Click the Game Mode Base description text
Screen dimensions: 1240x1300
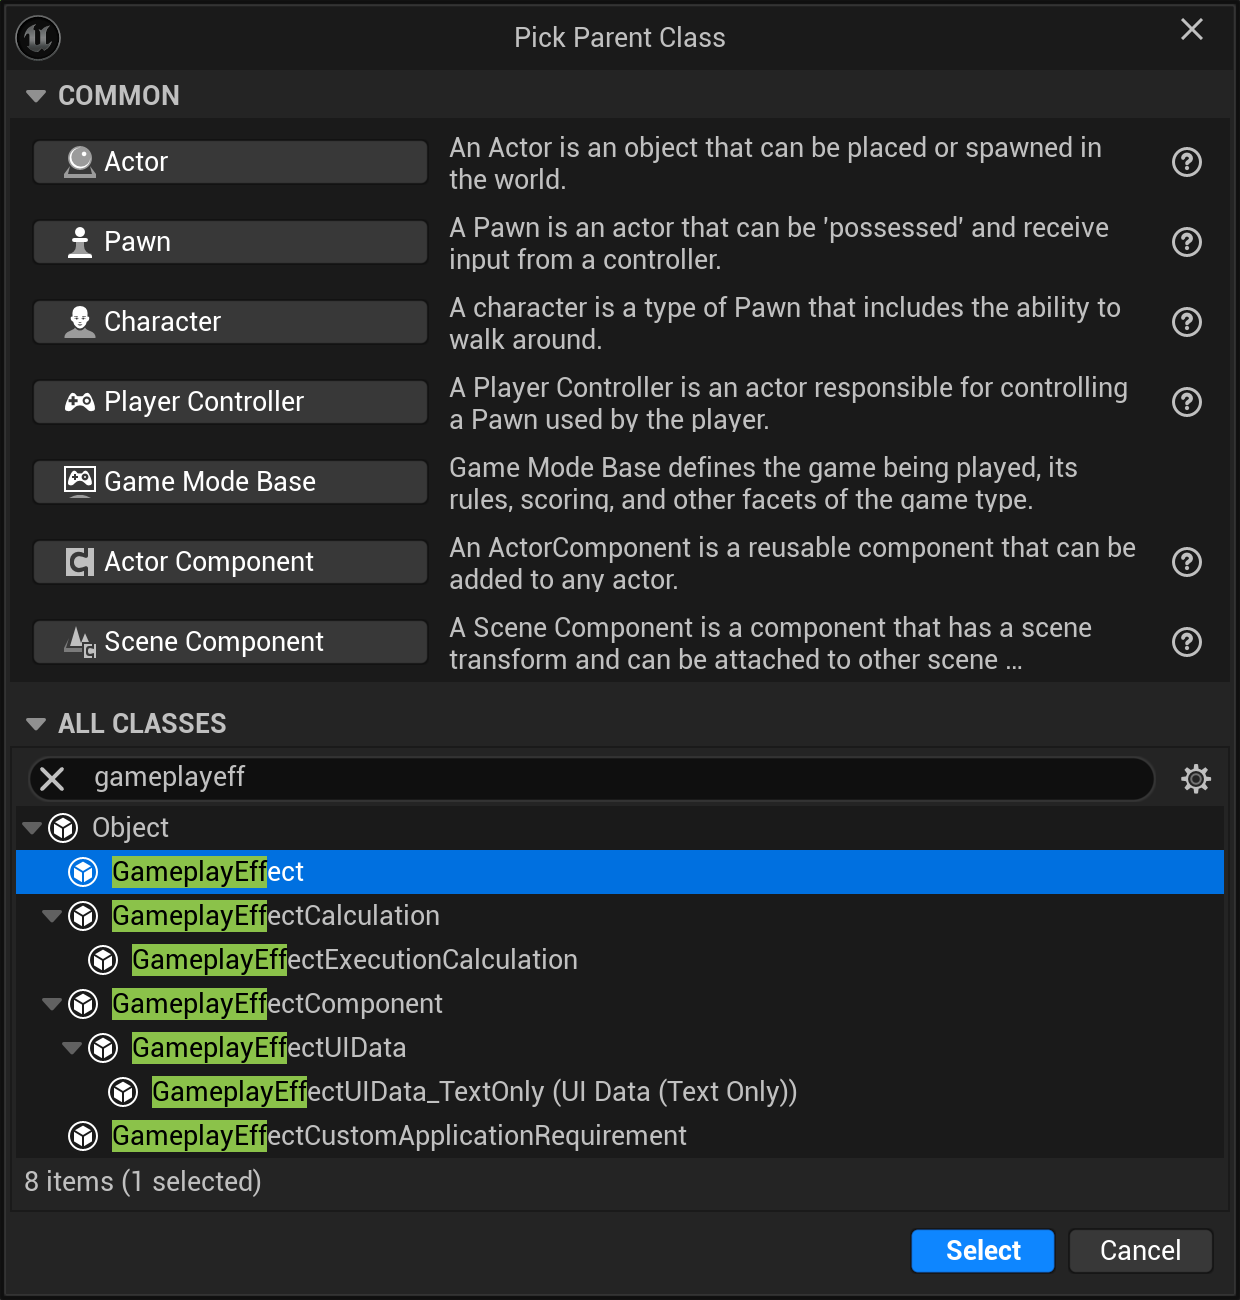(764, 483)
